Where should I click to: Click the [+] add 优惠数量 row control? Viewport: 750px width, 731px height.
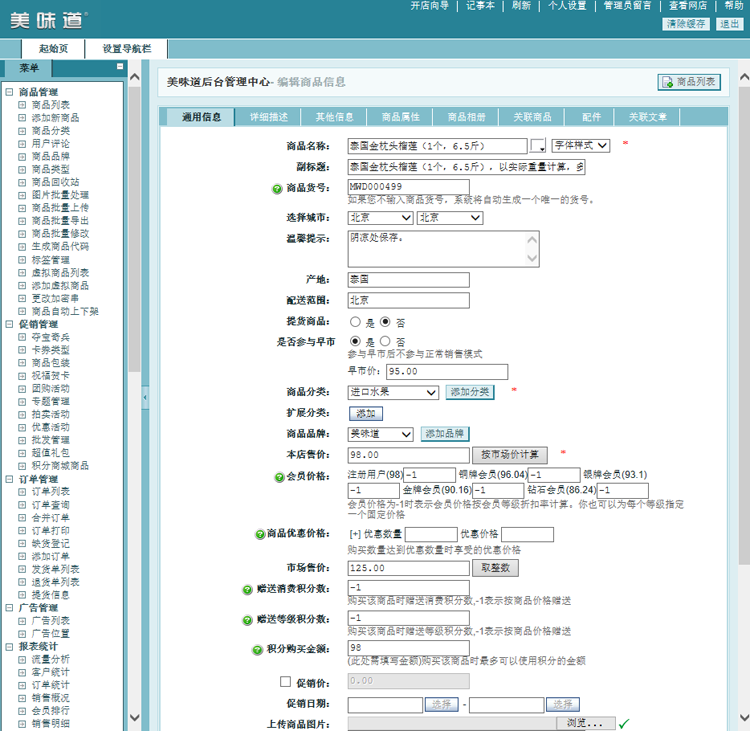coord(355,534)
